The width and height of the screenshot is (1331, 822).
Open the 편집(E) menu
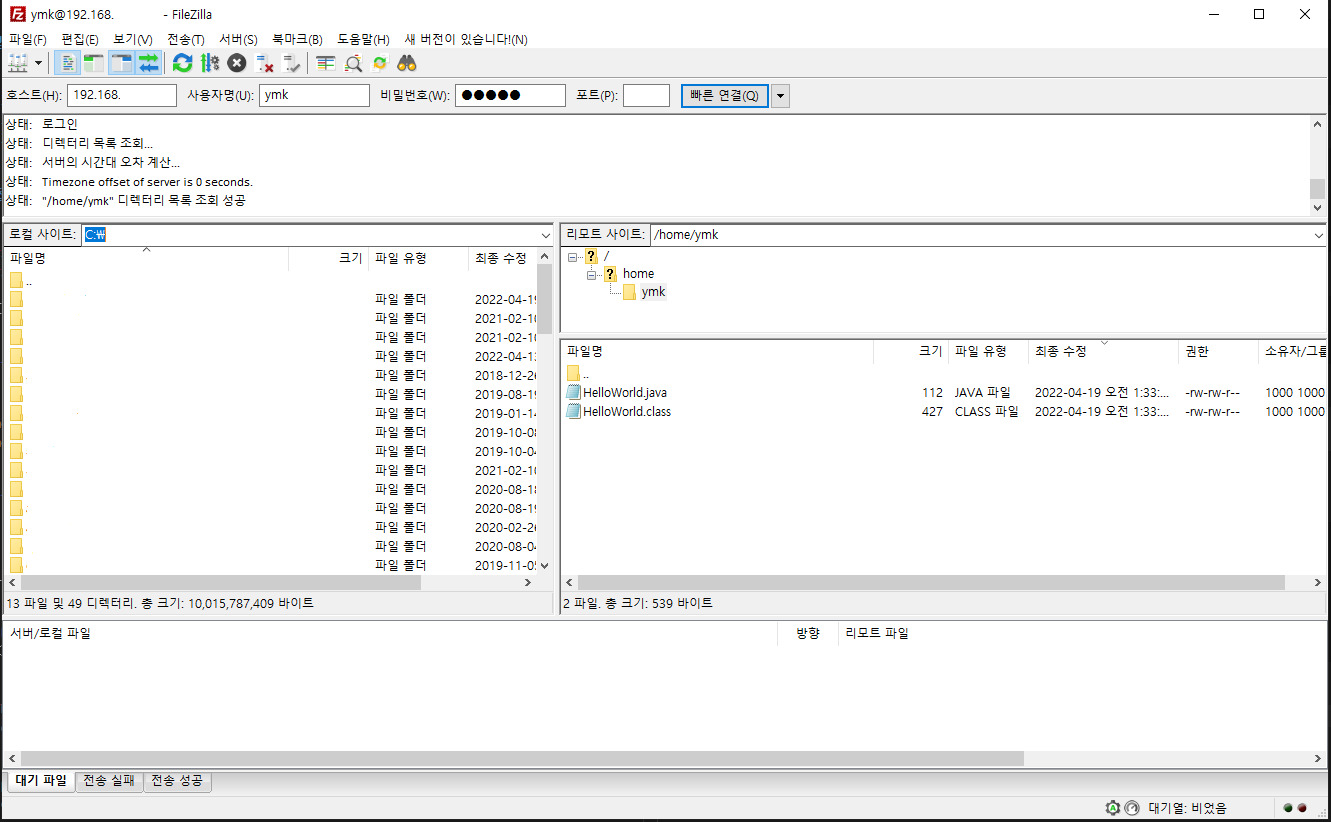(x=80, y=39)
